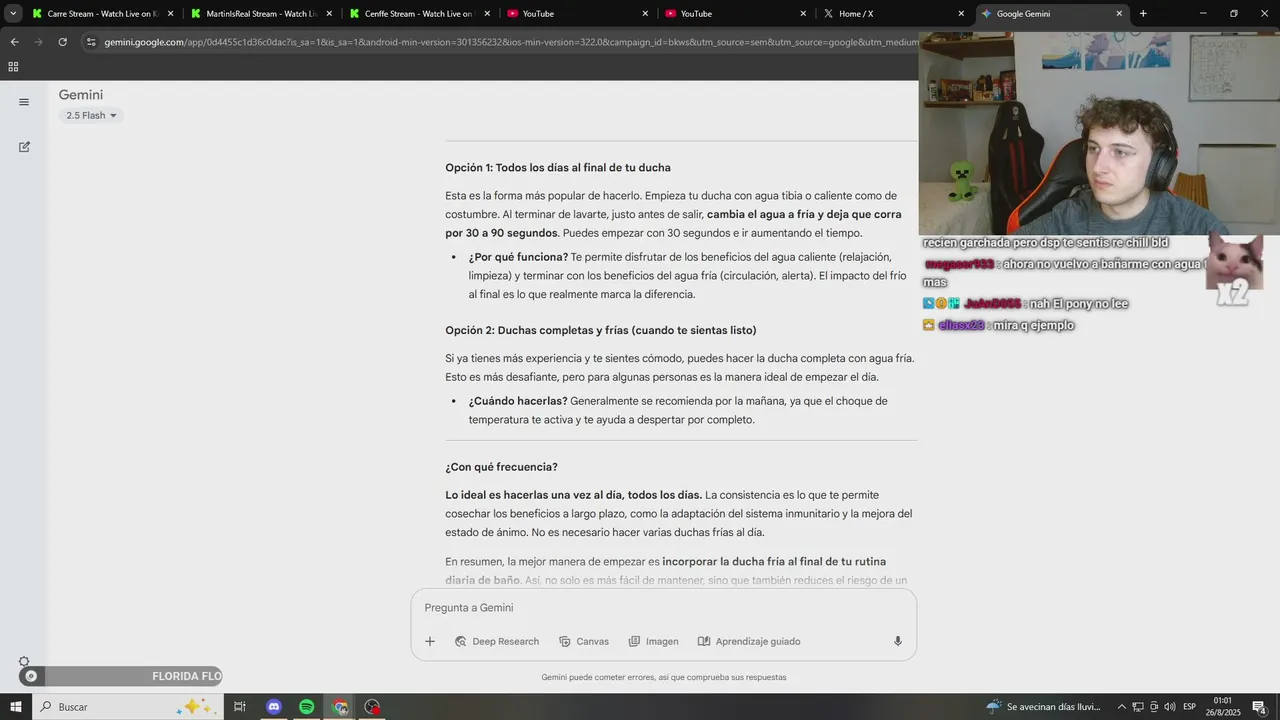Click the plus add-files icon in prompt box
The height and width of the screenshot is (720, 1280).
430,642
